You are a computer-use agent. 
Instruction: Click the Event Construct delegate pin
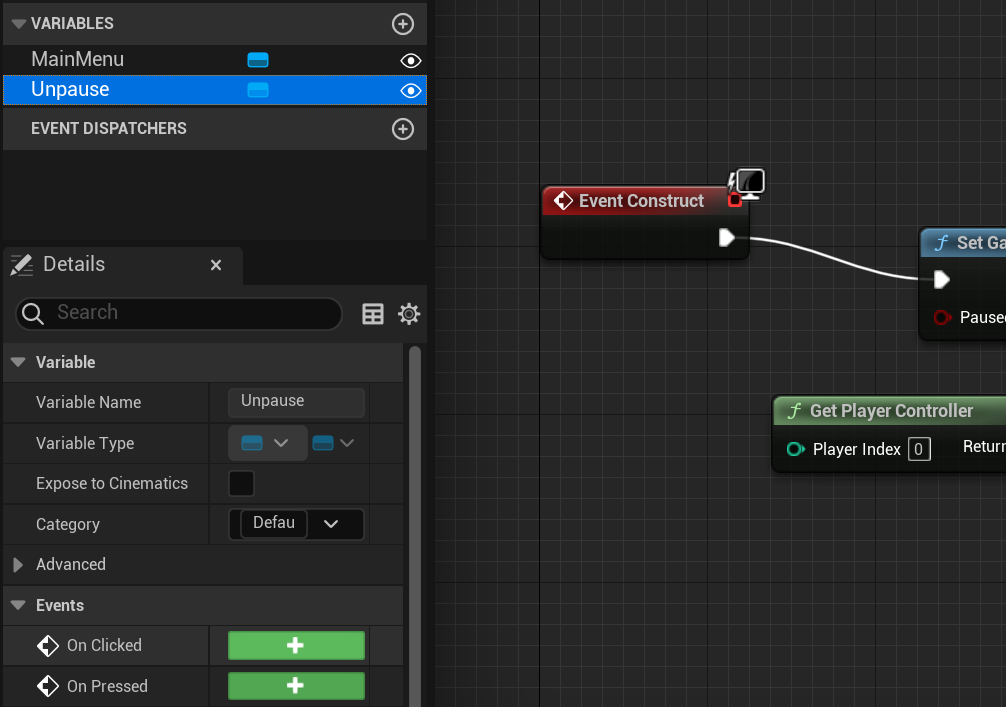point(735,200)
